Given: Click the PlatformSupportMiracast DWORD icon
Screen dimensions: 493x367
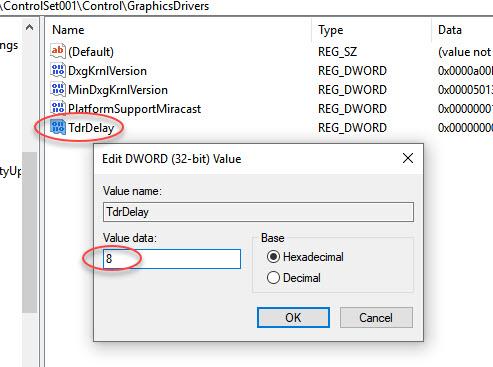Looking at the screenshot, I should (58, 108).
